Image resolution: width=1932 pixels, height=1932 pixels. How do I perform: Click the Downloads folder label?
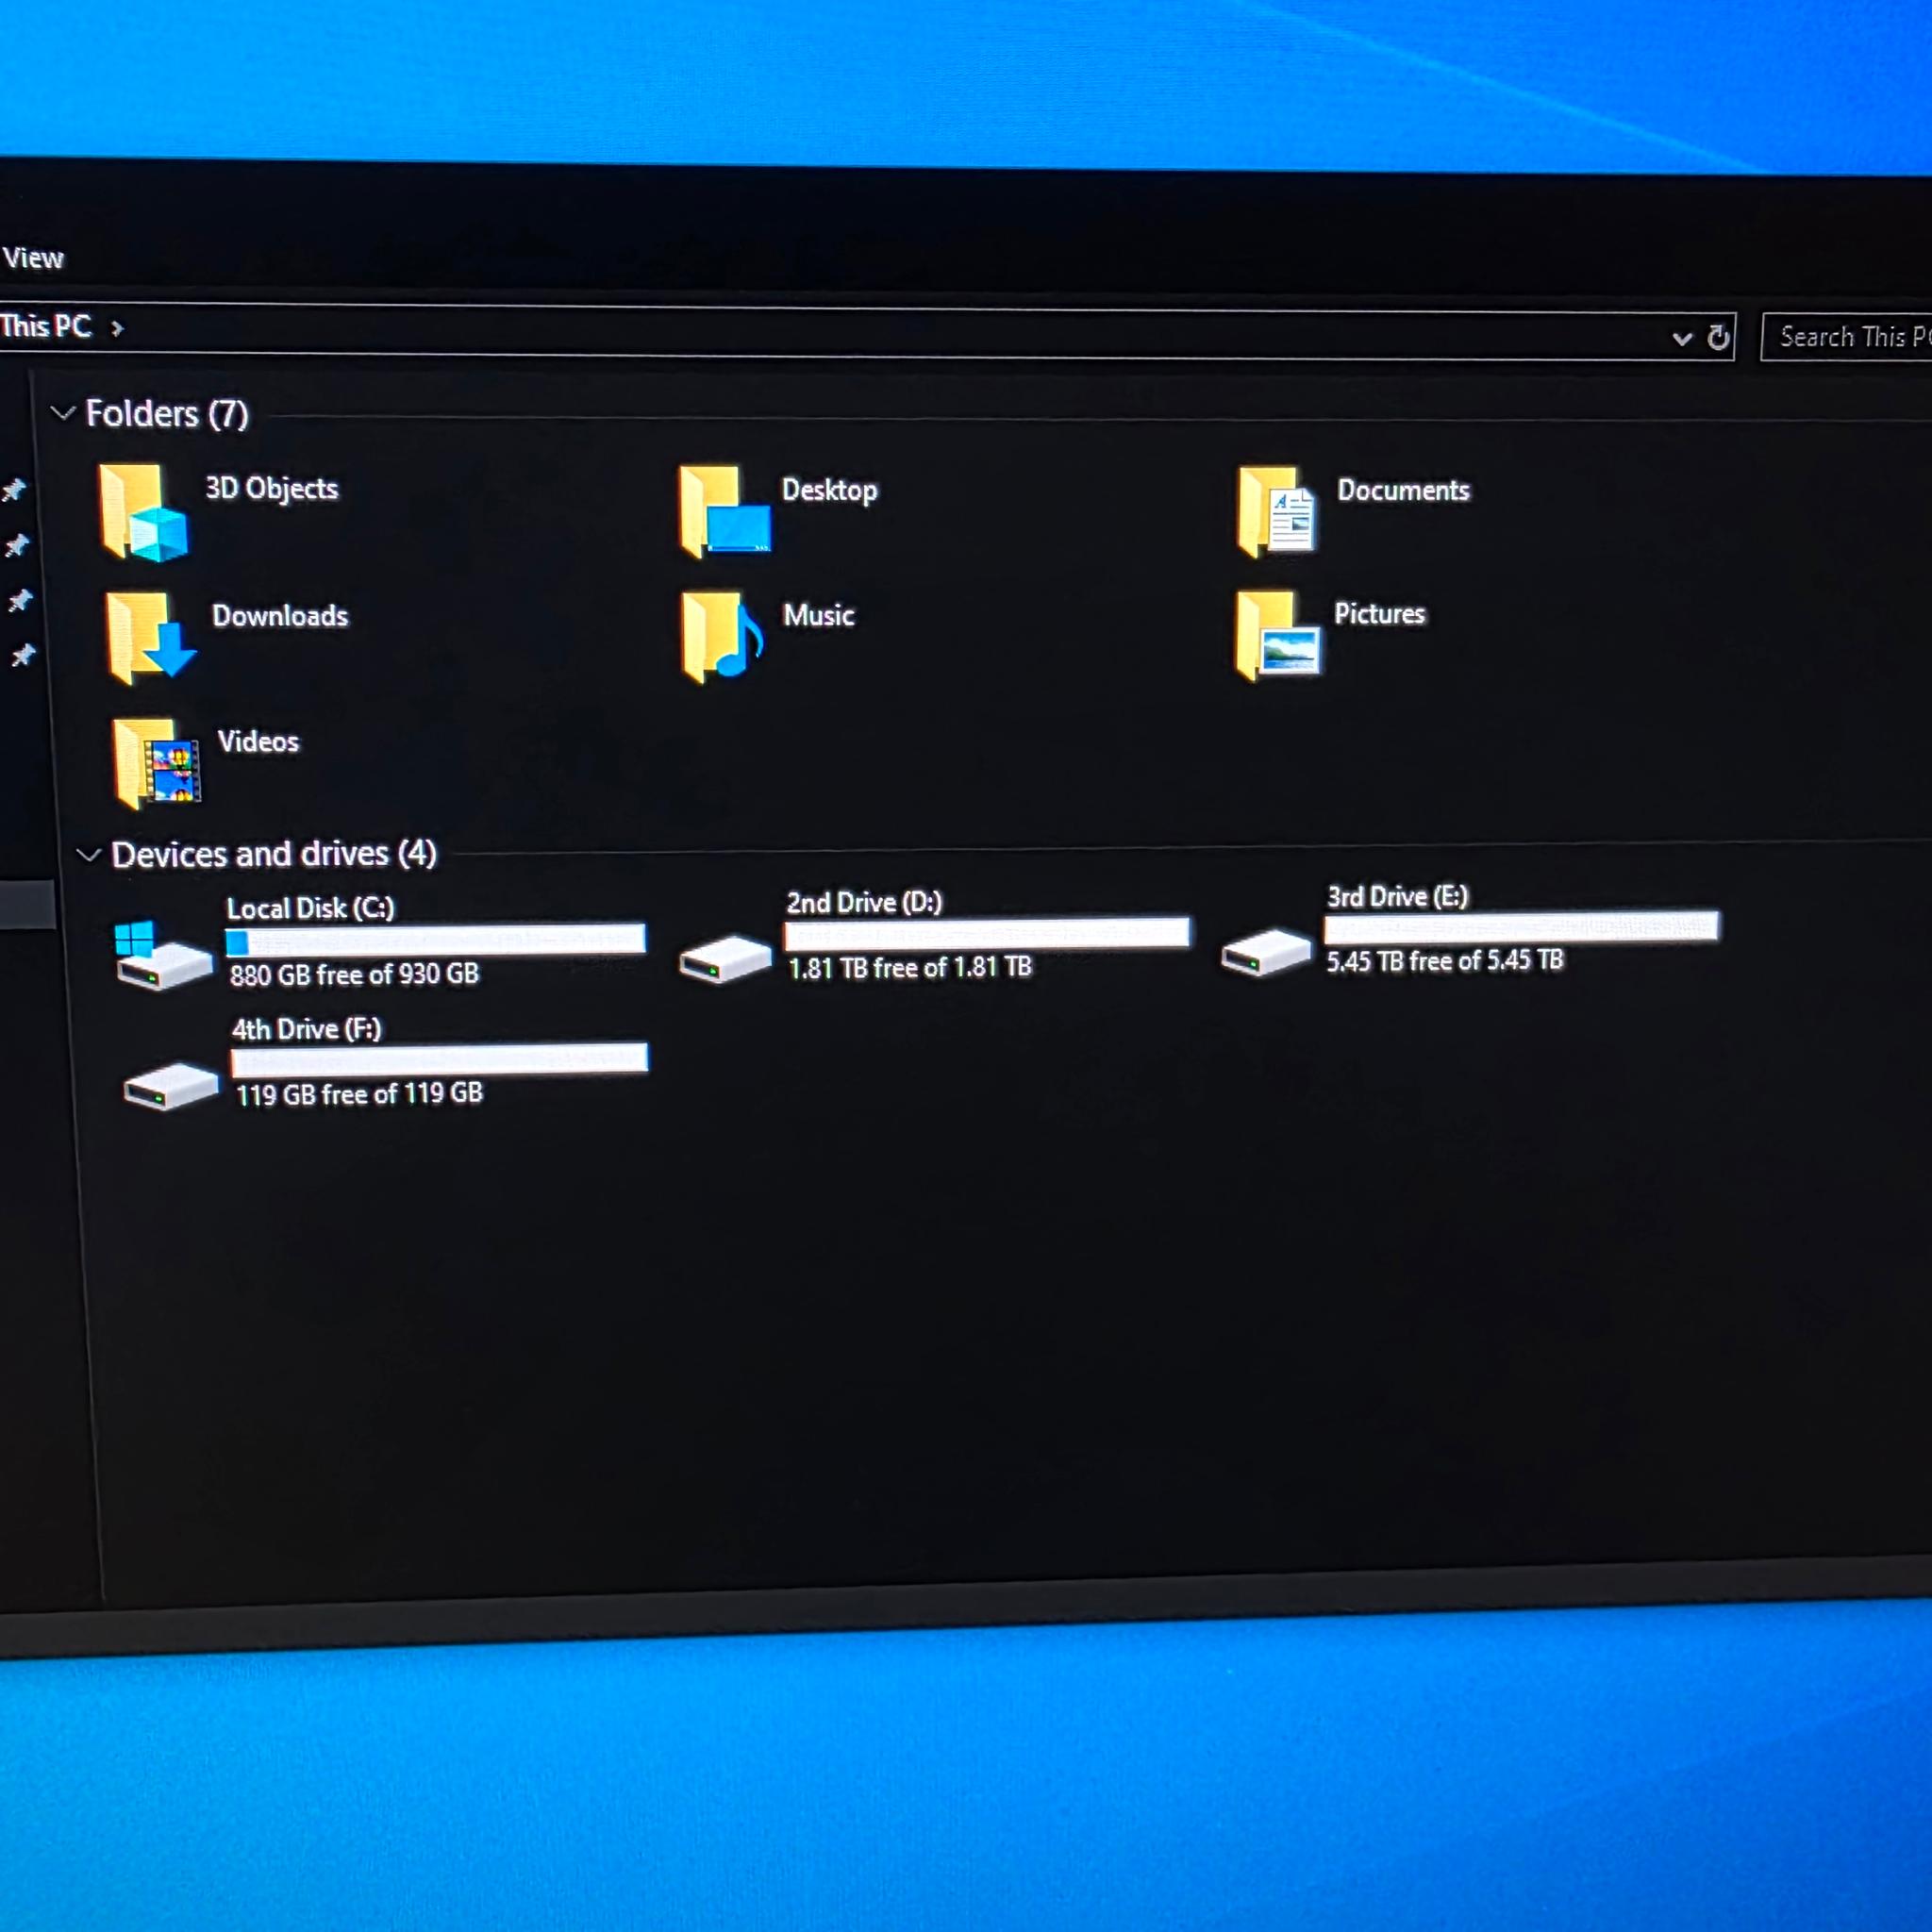click(x=280, y=615)
